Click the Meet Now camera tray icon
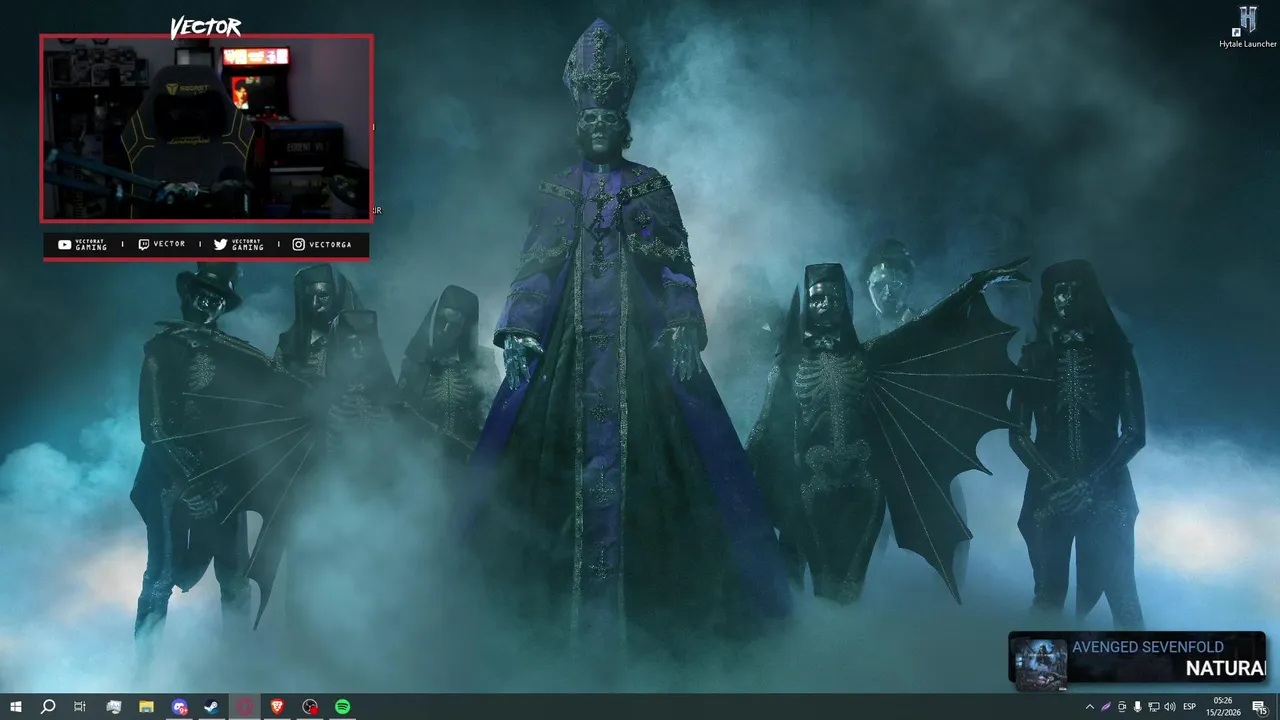 tap(1122, 707)
